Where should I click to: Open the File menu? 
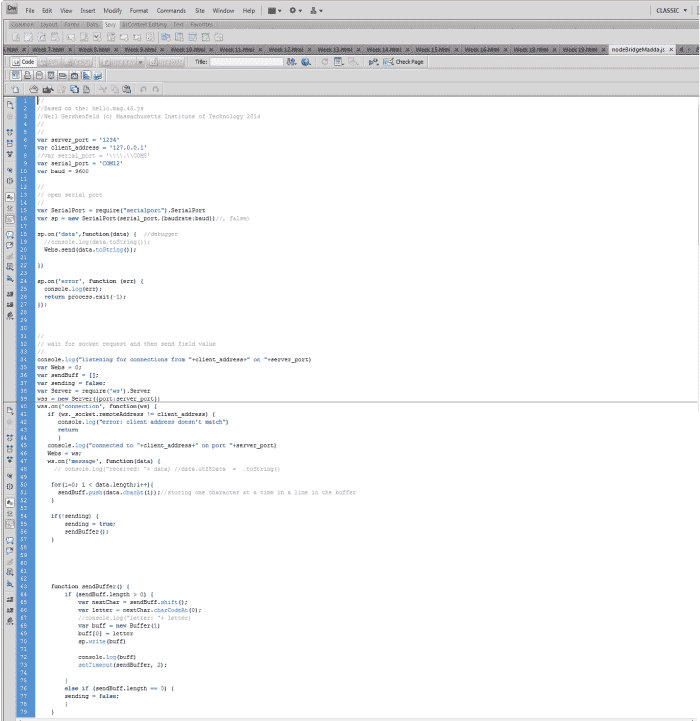[x=30, y=11]
